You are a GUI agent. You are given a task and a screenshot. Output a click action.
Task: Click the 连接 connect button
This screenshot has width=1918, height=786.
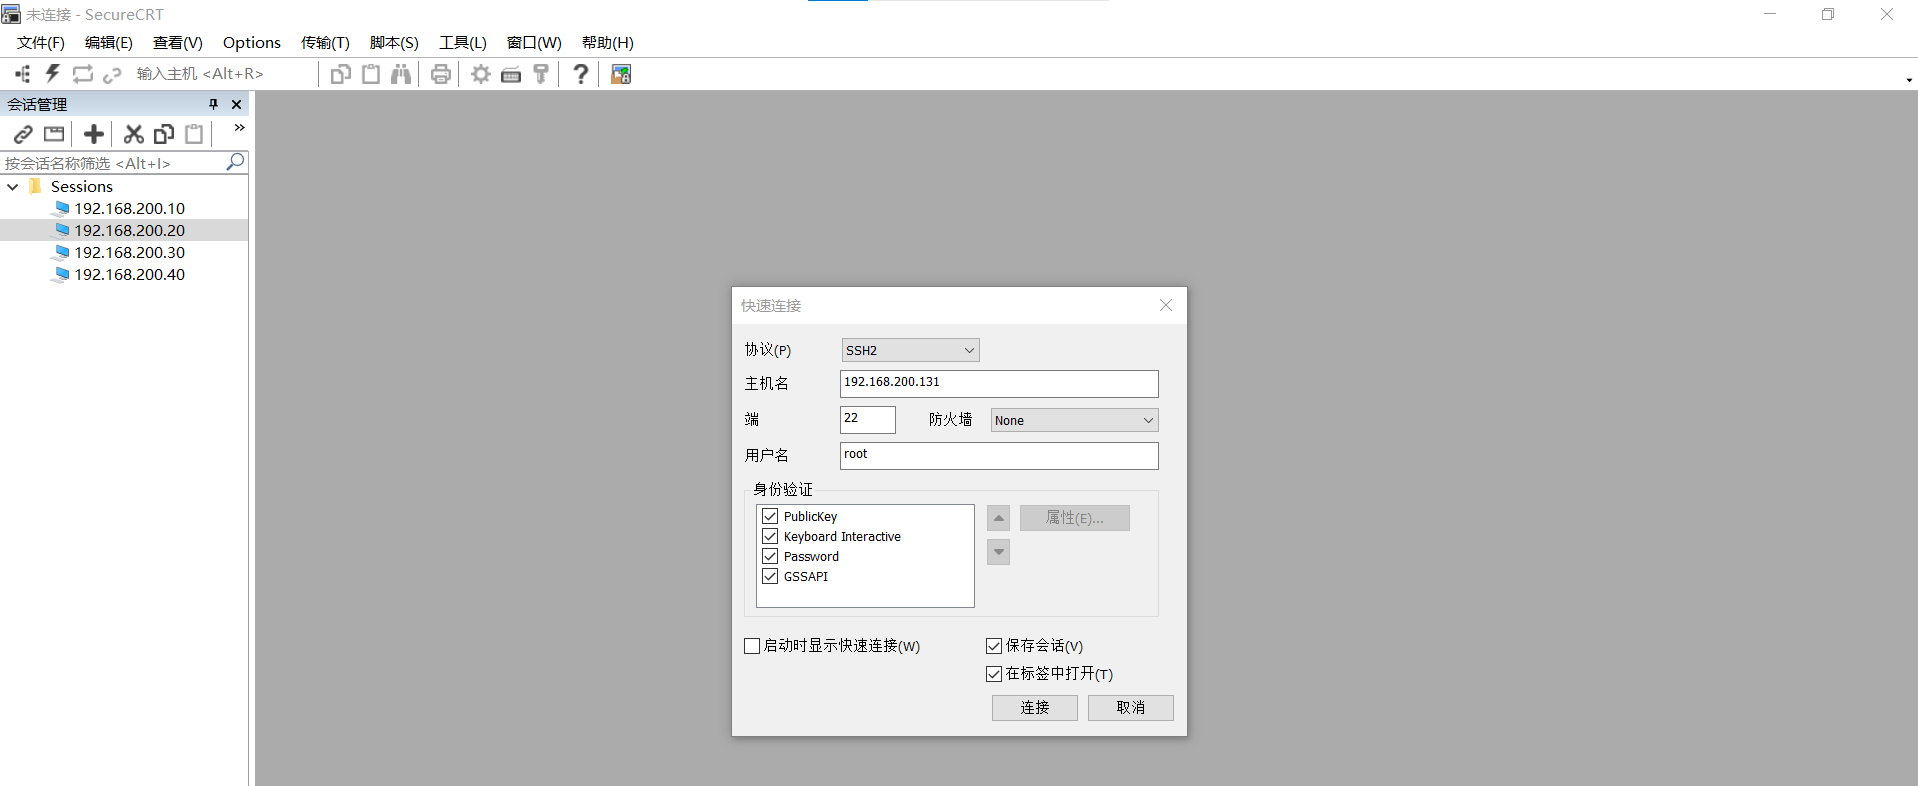(x=1035, y=708)
